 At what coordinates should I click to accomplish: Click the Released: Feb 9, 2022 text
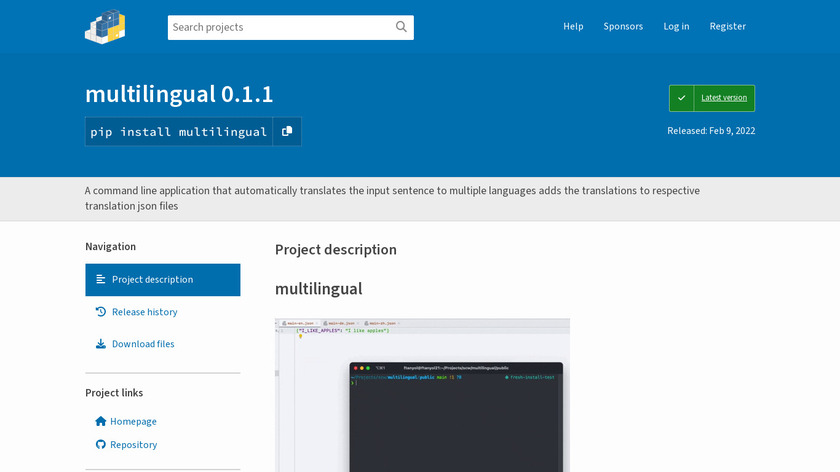coord(711,131)
